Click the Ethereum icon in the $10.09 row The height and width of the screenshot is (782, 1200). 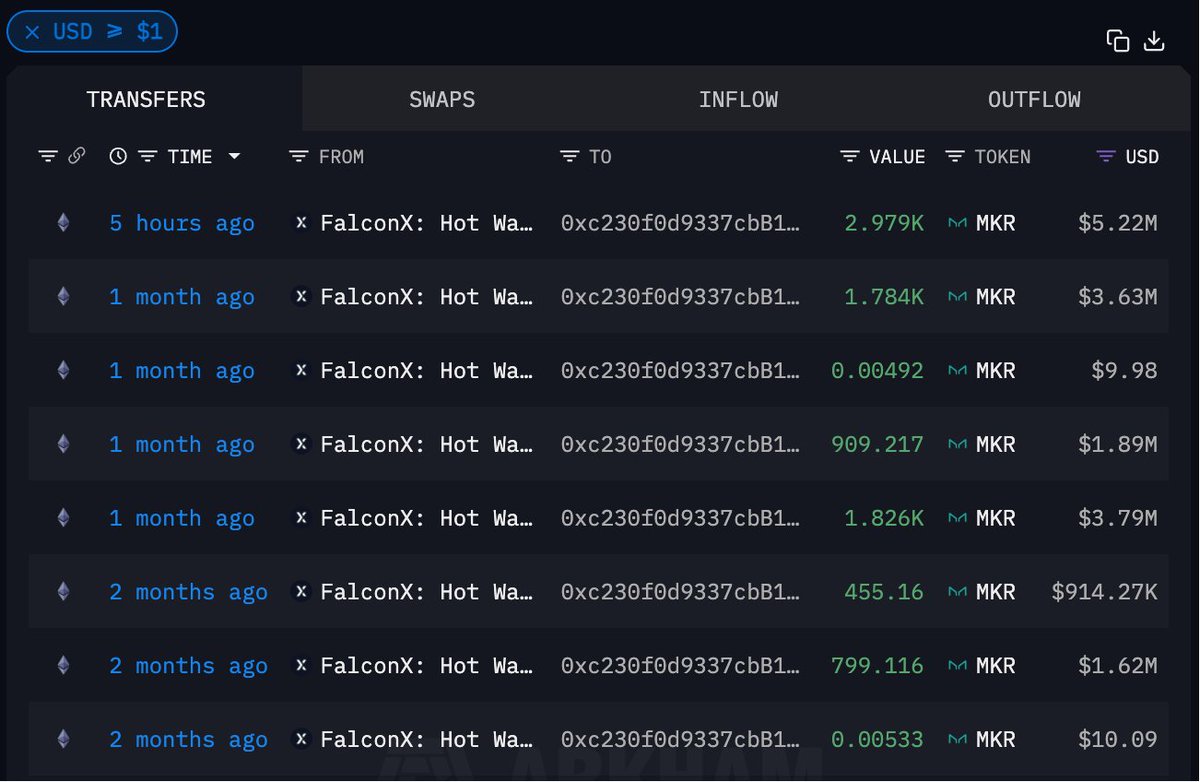coord(63,740)
